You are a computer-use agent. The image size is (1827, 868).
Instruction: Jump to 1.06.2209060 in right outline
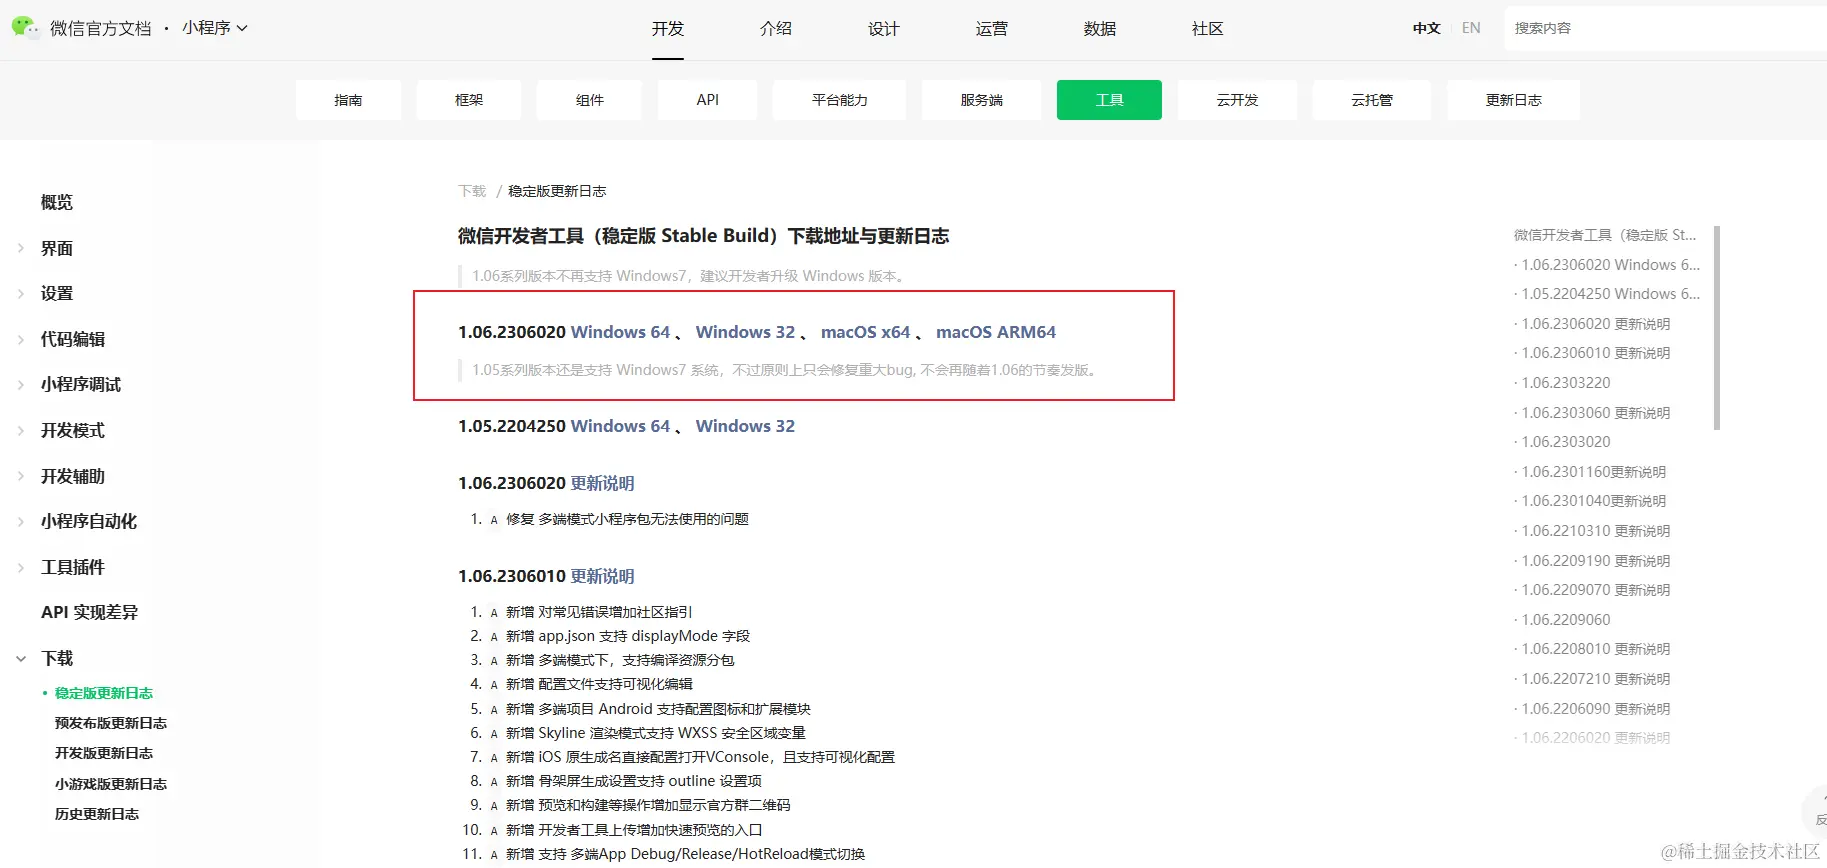(x=1566, y=620)
